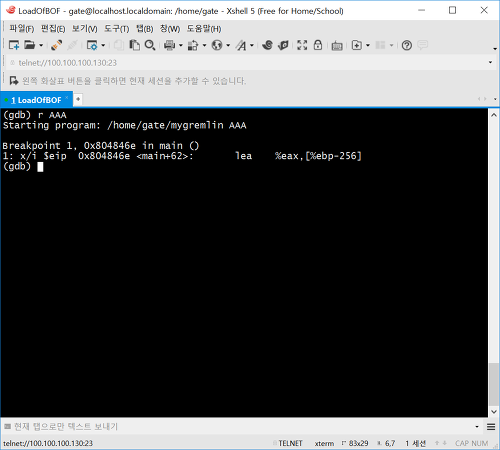Open the compose bar target dropdown arrow
The width and height of the screenshot is (500, 450).
(477, 427)
